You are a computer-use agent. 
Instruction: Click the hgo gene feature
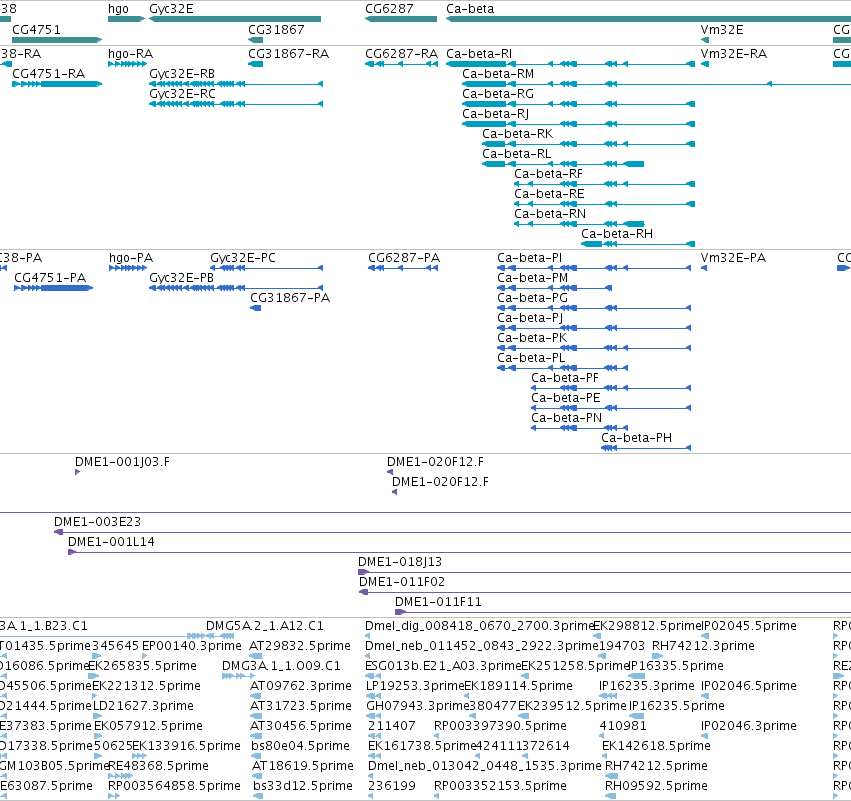click(x=126, y=19)
